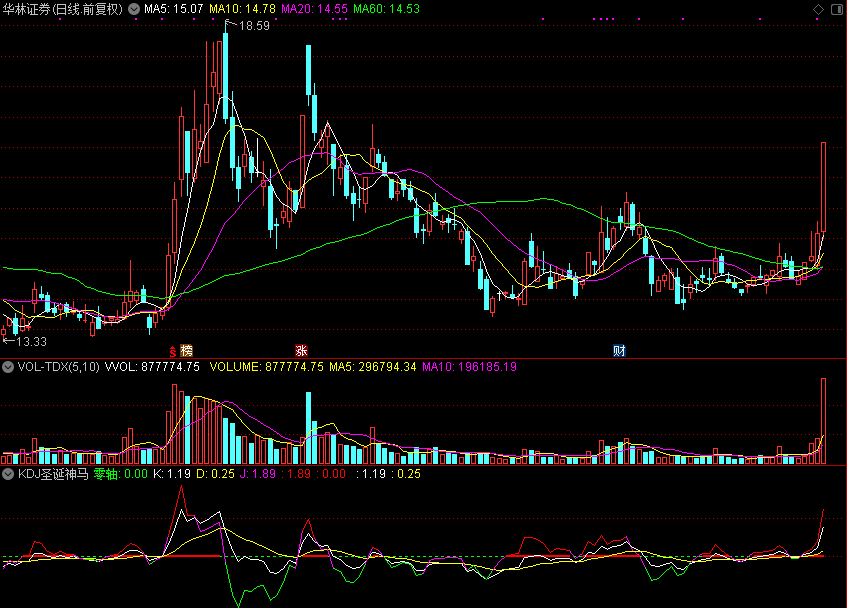The height and width of the screenshot is (608, 847).
Task: Toggle the side panel icon at top right
Action: (836, 8)
